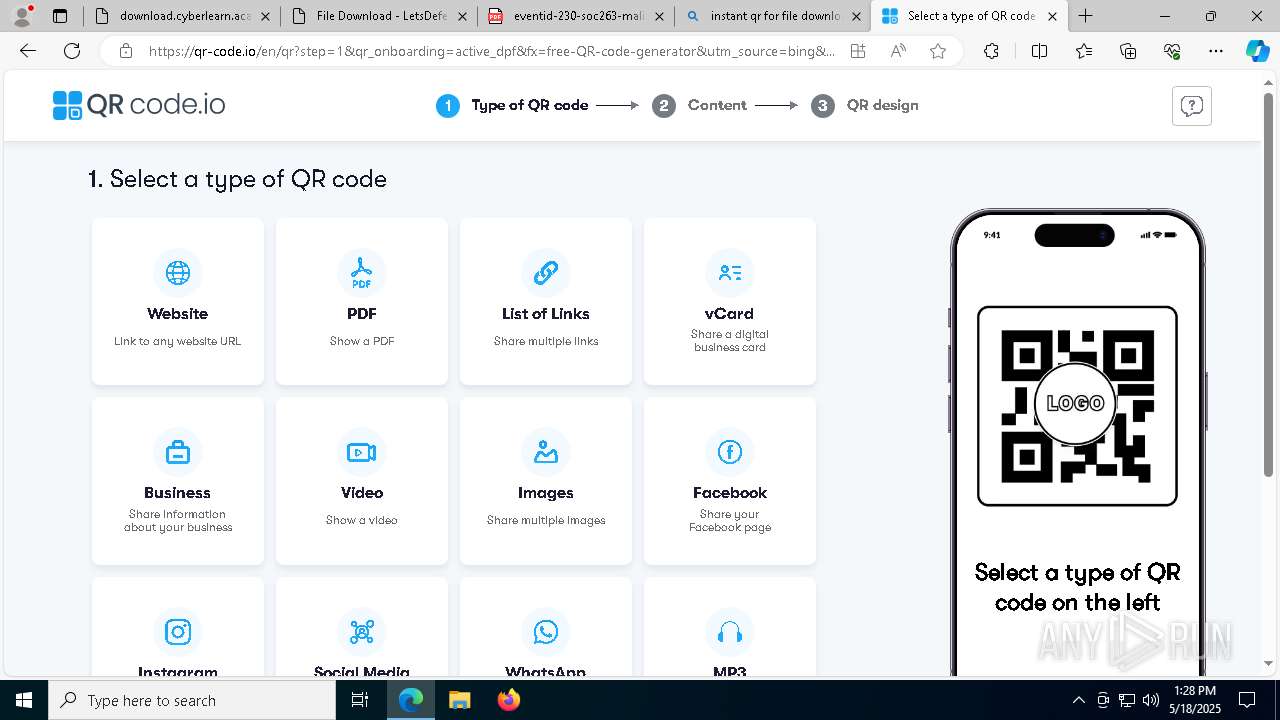Open the browser profile avatar

[22, 15]
